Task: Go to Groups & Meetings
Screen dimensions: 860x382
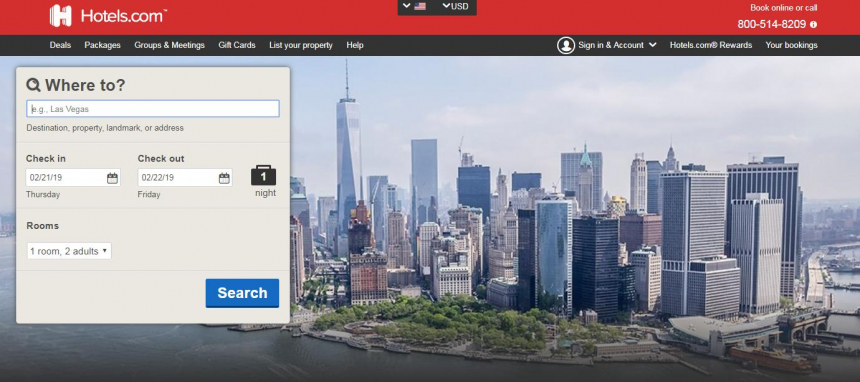Action: (x=169, y=45)
